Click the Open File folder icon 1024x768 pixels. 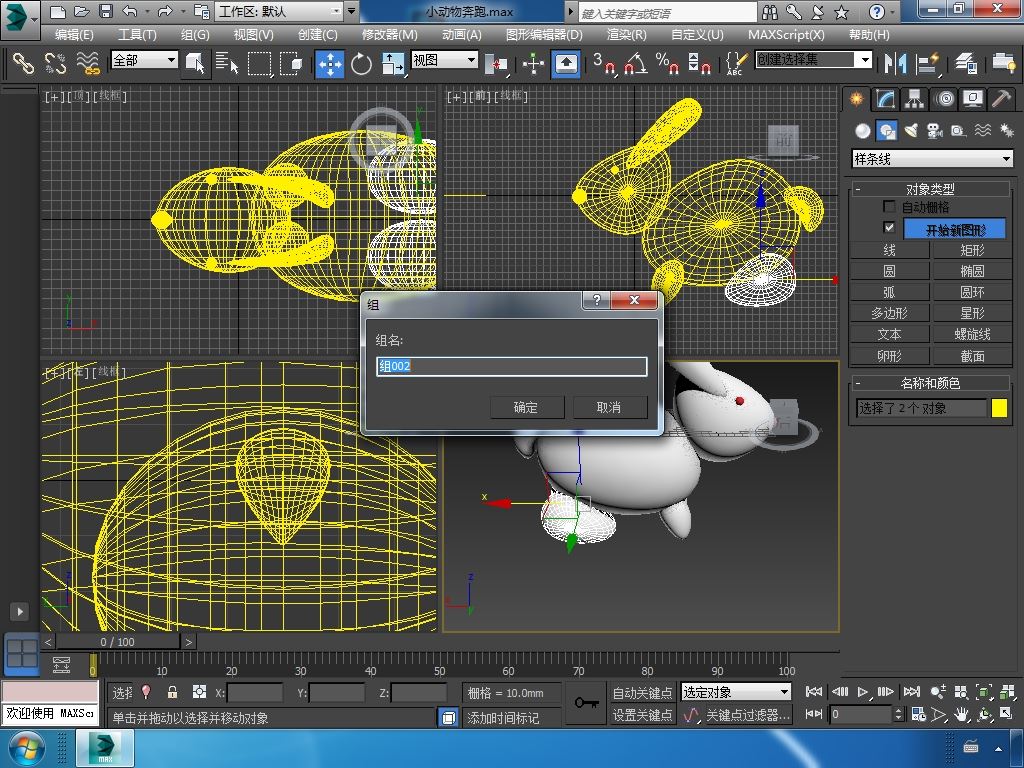pos(82,11)
